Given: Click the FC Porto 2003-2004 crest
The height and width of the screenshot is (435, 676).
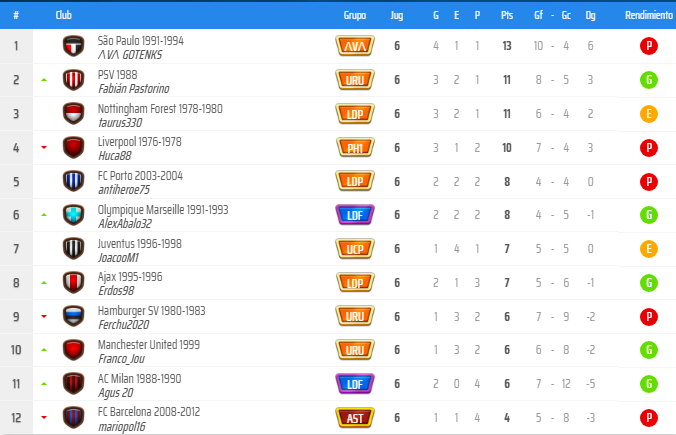Looking at the screenshot, I should (73, 182).
